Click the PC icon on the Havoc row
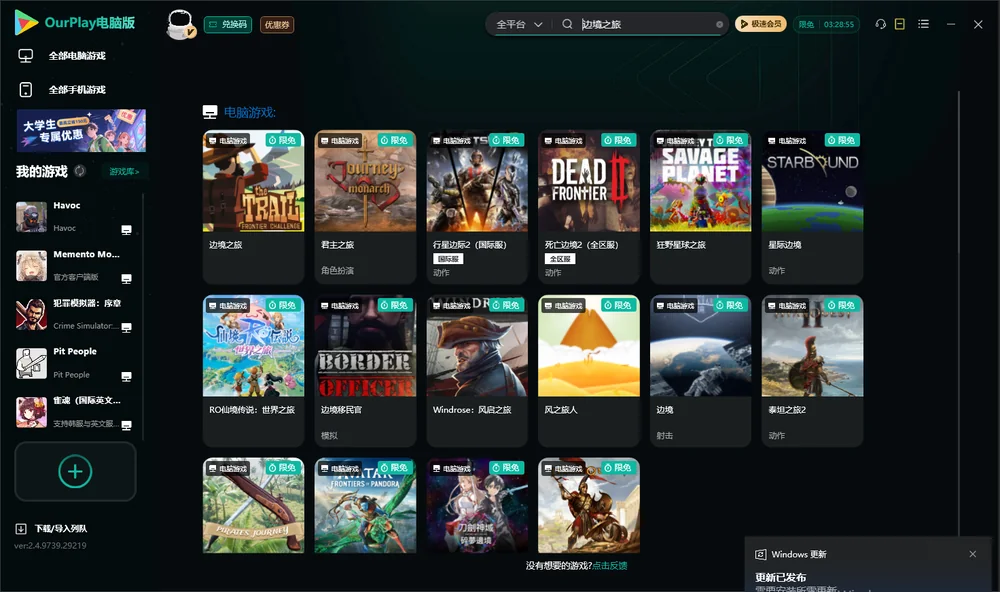The image size is (1000, 592). [x=126, y=230]
